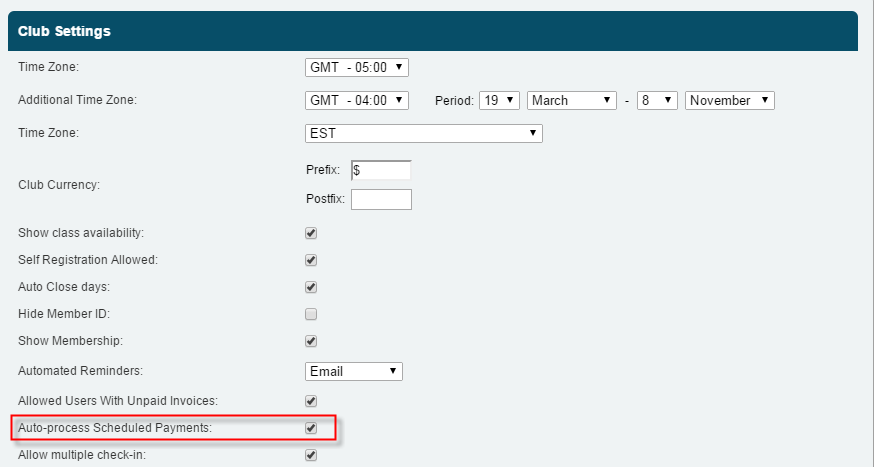Open the EST time zone dropdown
Viewport: 879px width, 467px height.
coord(423,133)
